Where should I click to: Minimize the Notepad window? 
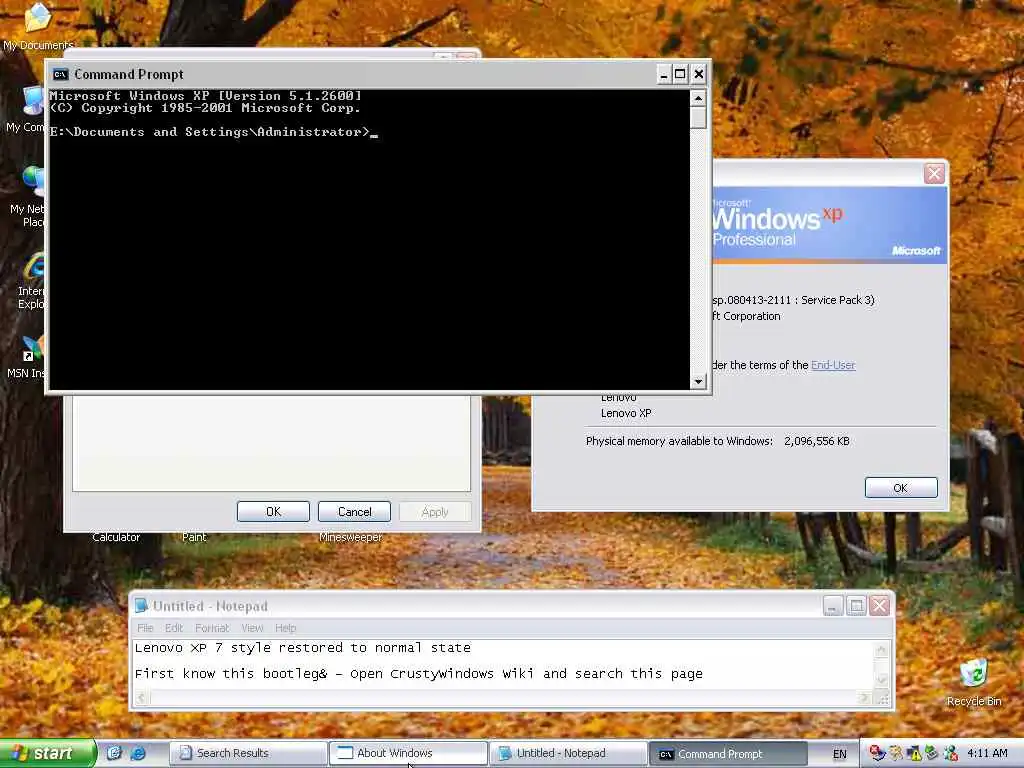833,606
